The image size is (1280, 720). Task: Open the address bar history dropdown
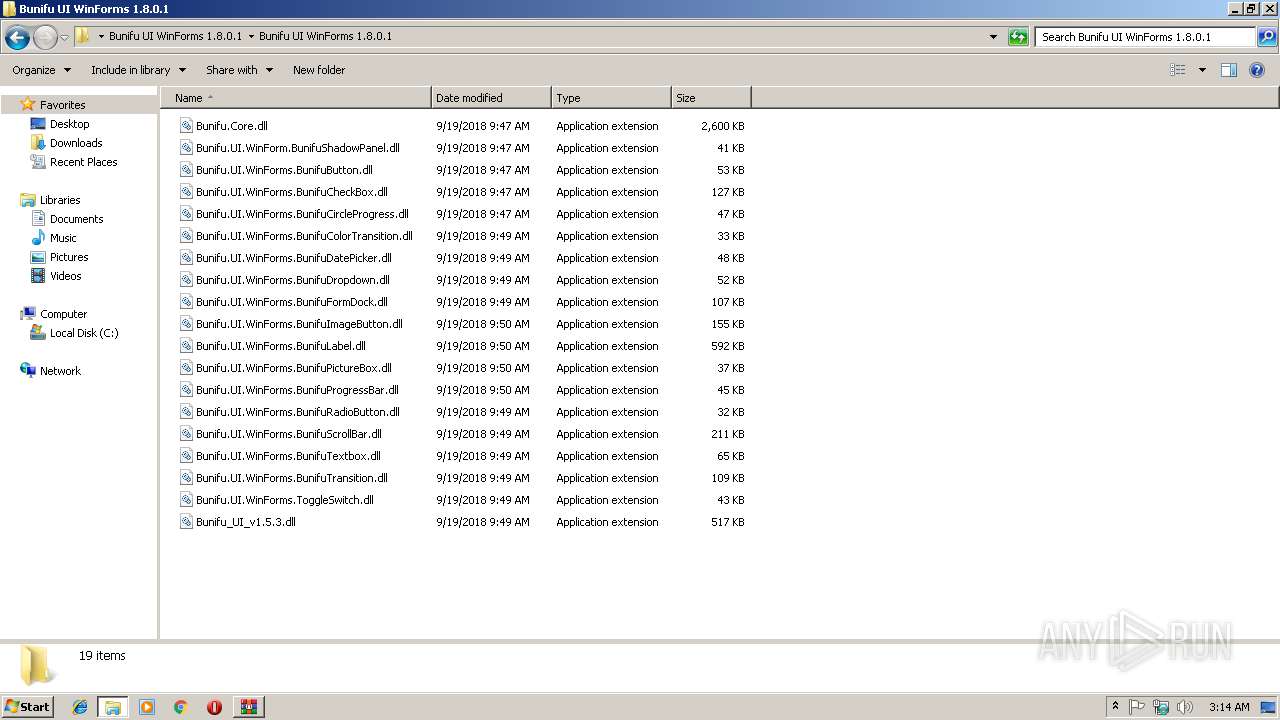click(993, 37)
